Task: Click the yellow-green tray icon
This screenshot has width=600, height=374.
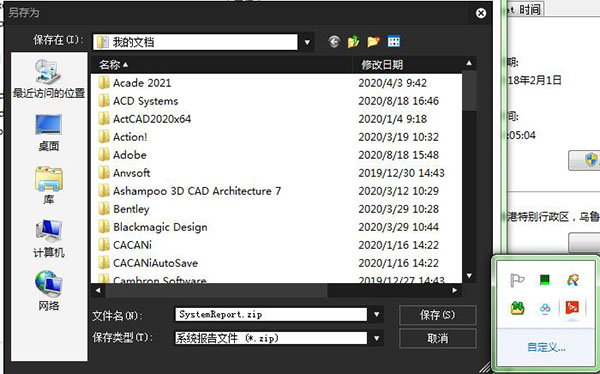Action: pyautogui.click(x=517, y=308)
